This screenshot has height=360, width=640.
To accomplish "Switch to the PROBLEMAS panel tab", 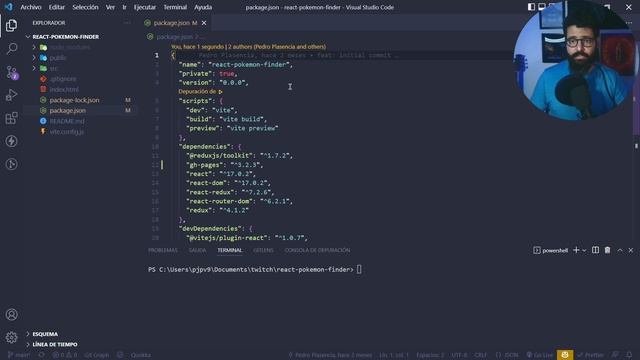I will (x=162, y=250).
